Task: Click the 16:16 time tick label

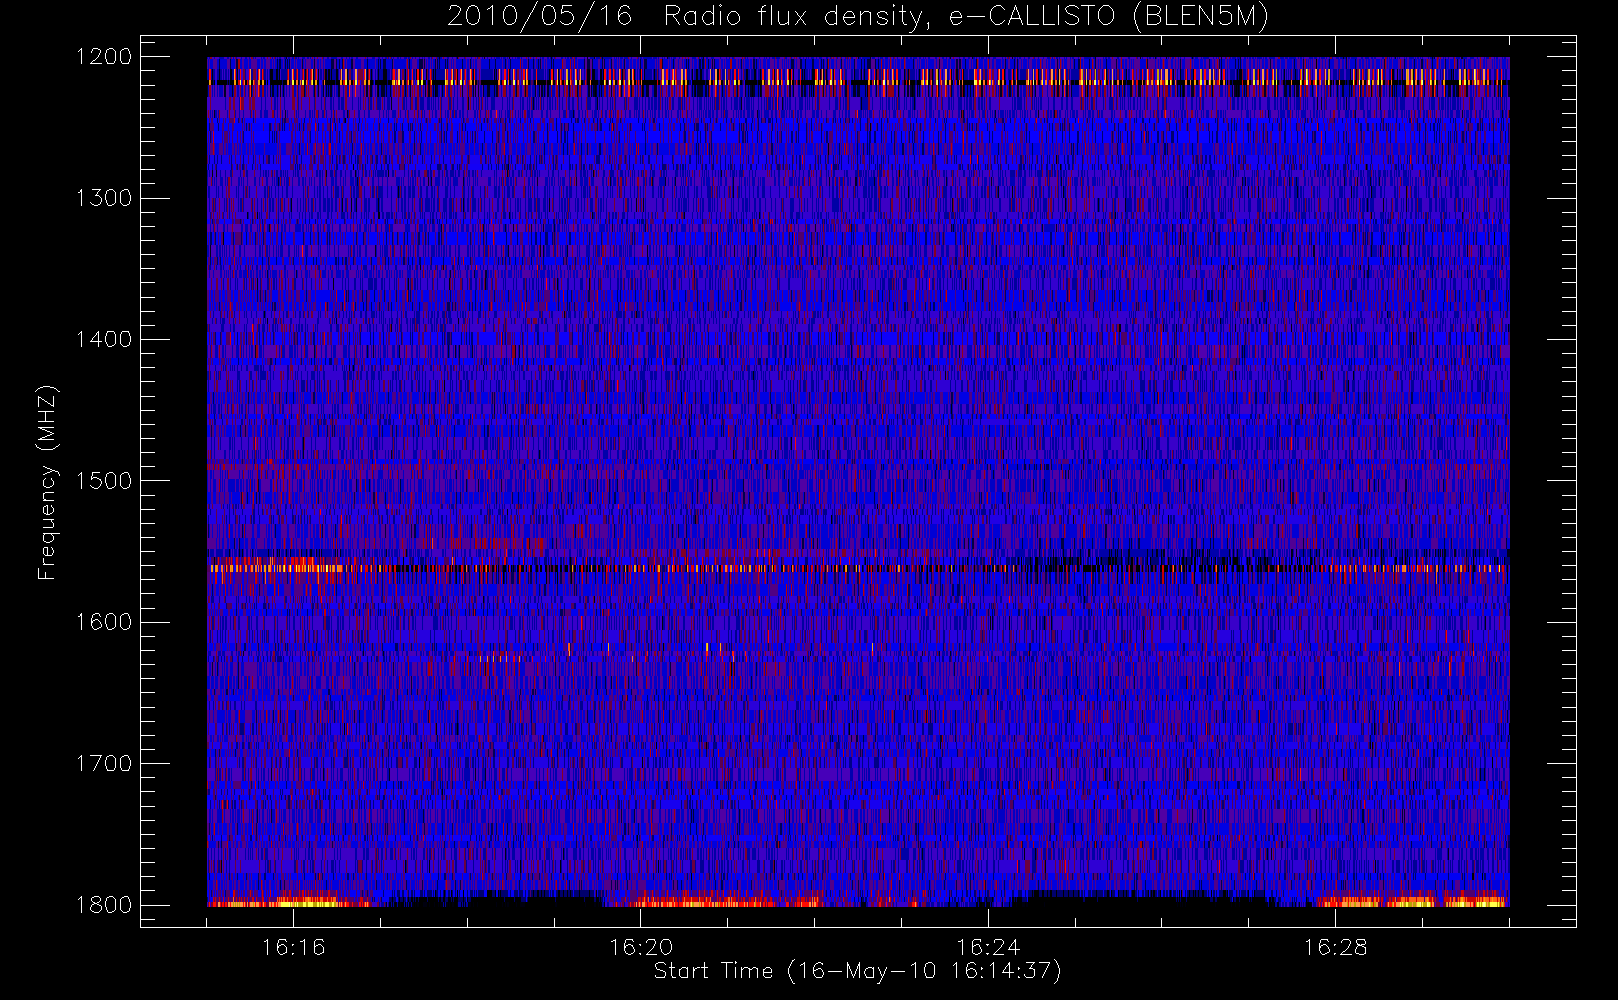Action: click(x=293, y=947)
